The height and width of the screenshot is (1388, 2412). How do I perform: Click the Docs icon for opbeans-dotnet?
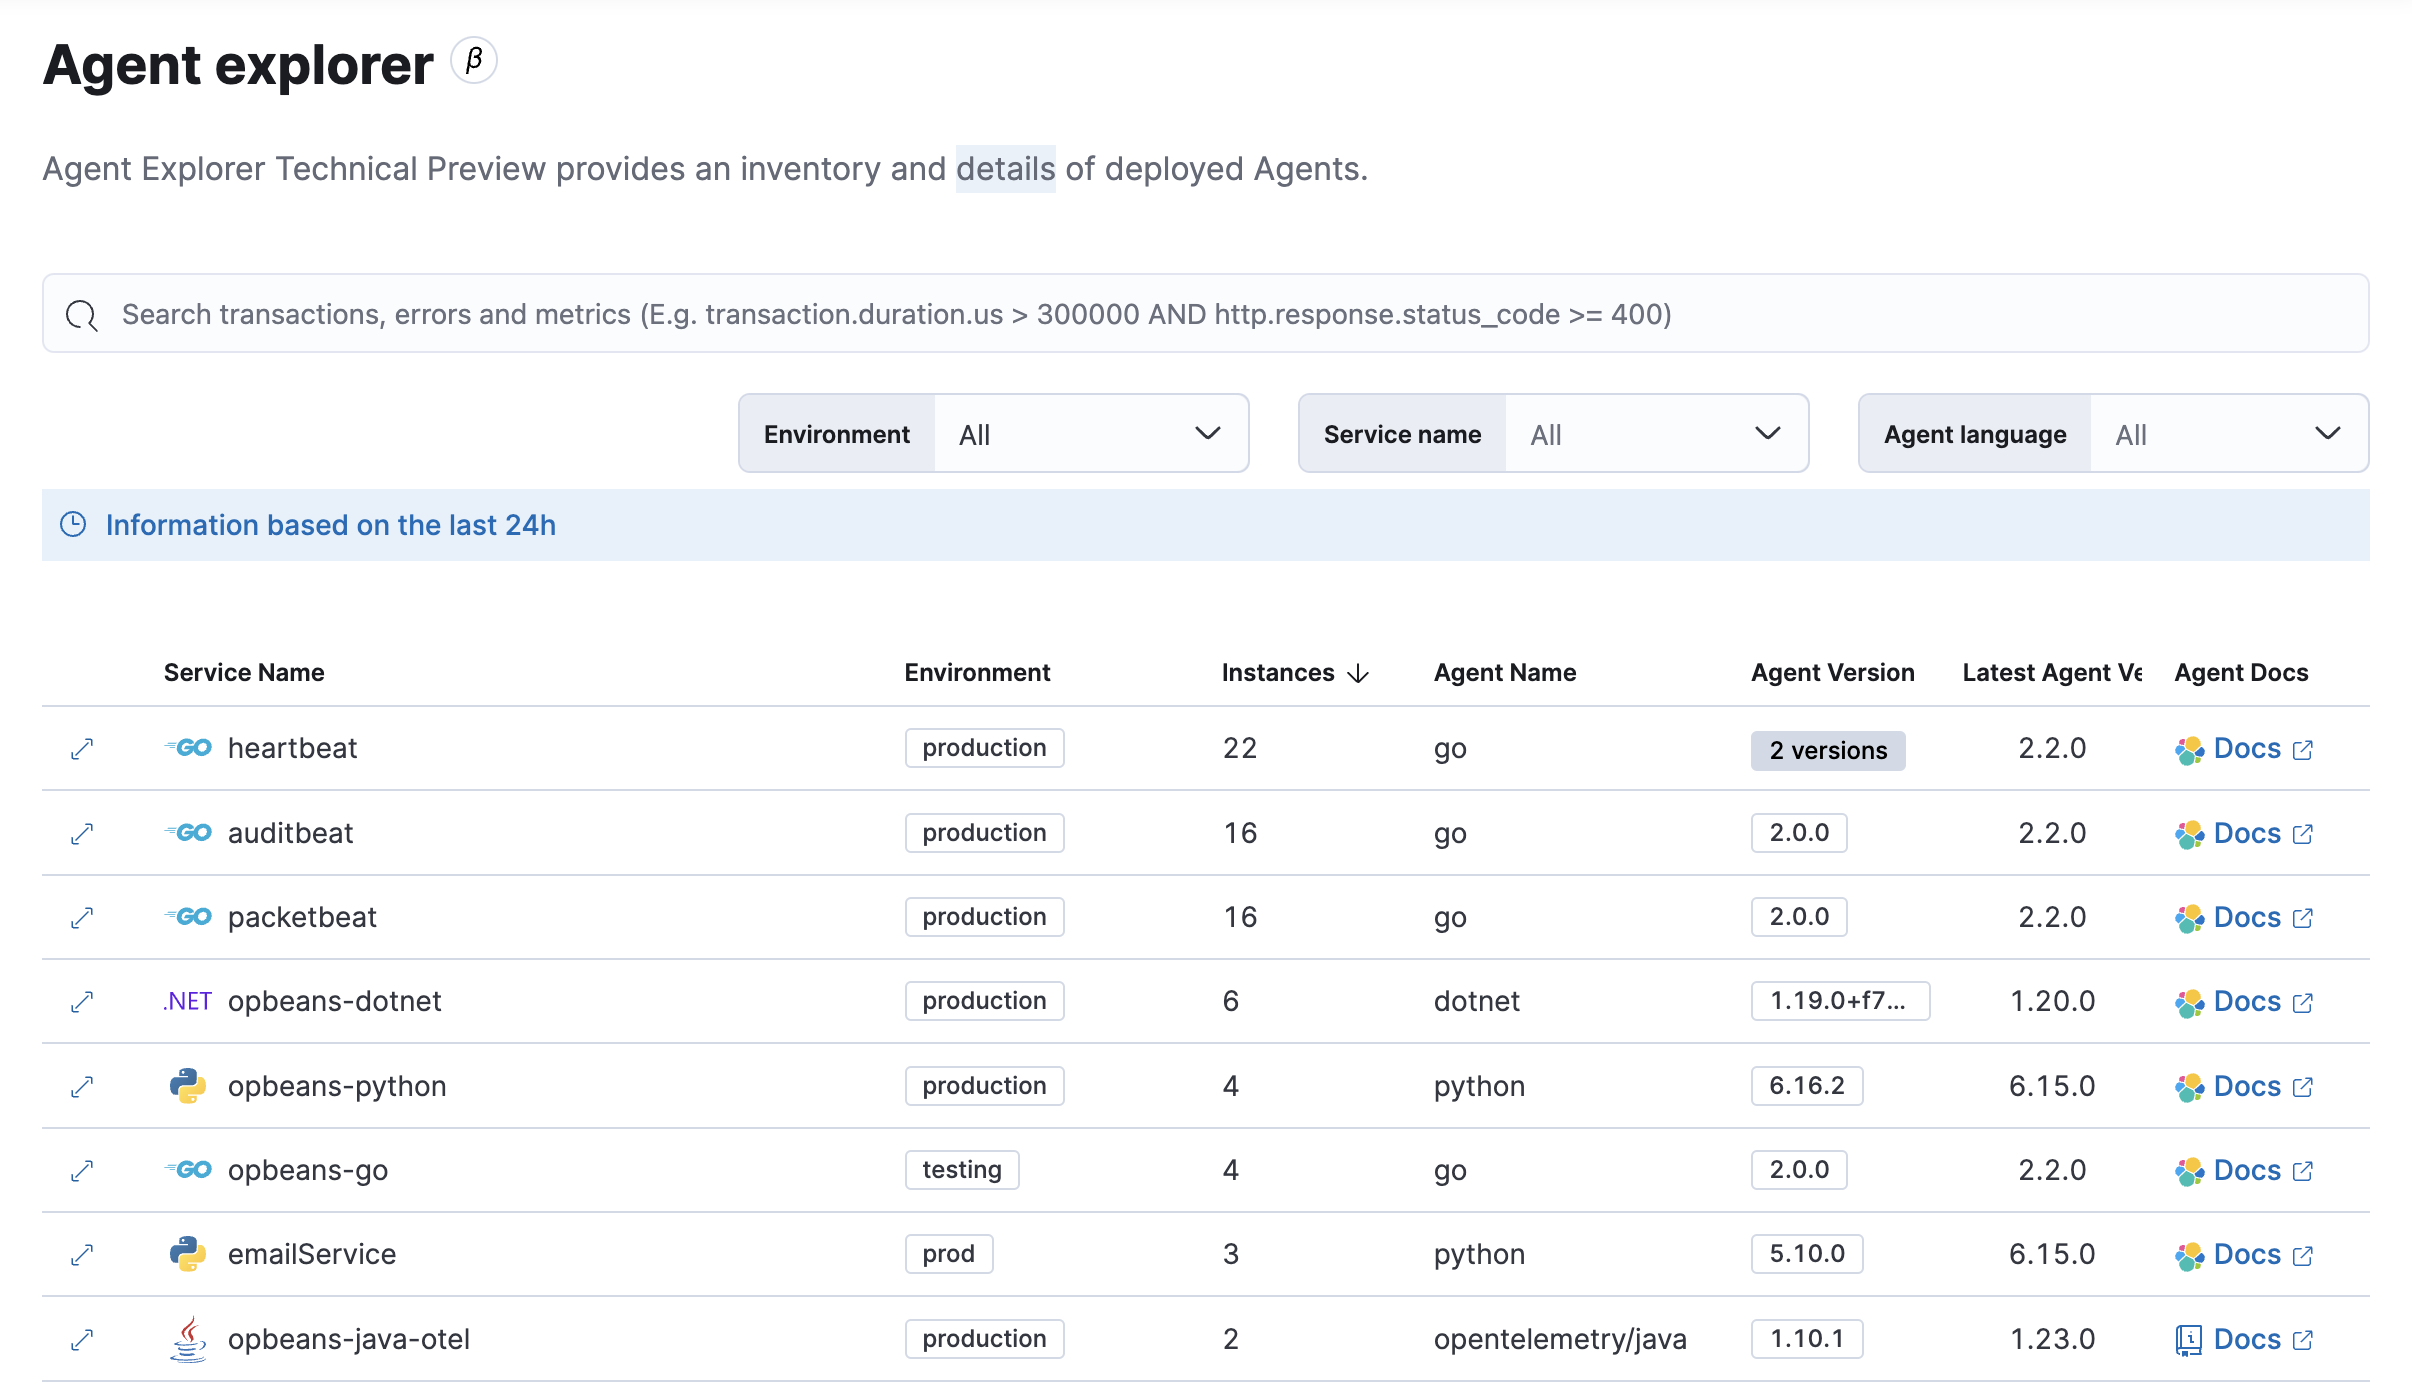[x=2188, y=1000]
